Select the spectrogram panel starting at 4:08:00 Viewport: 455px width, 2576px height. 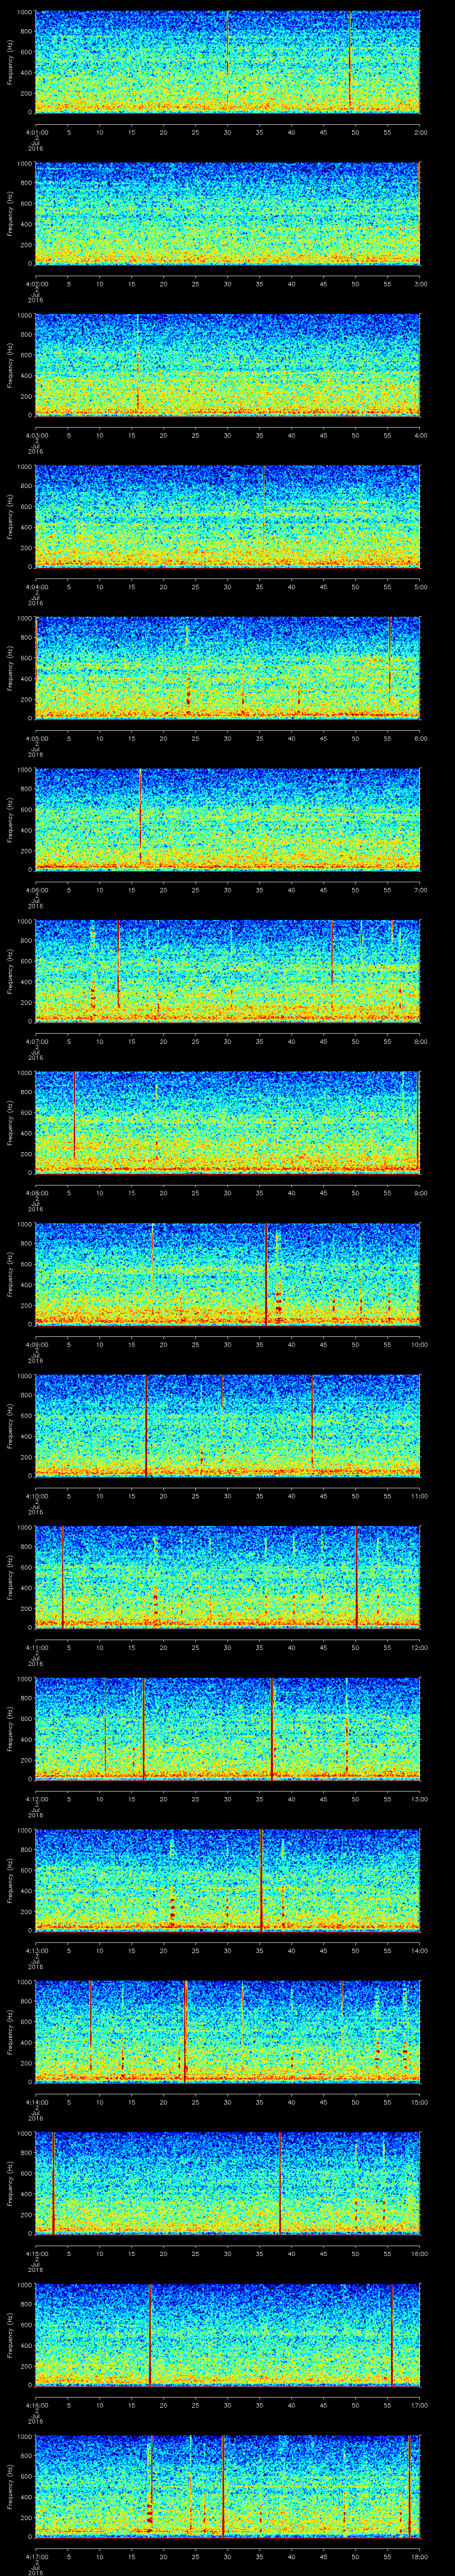(227, 1122)
